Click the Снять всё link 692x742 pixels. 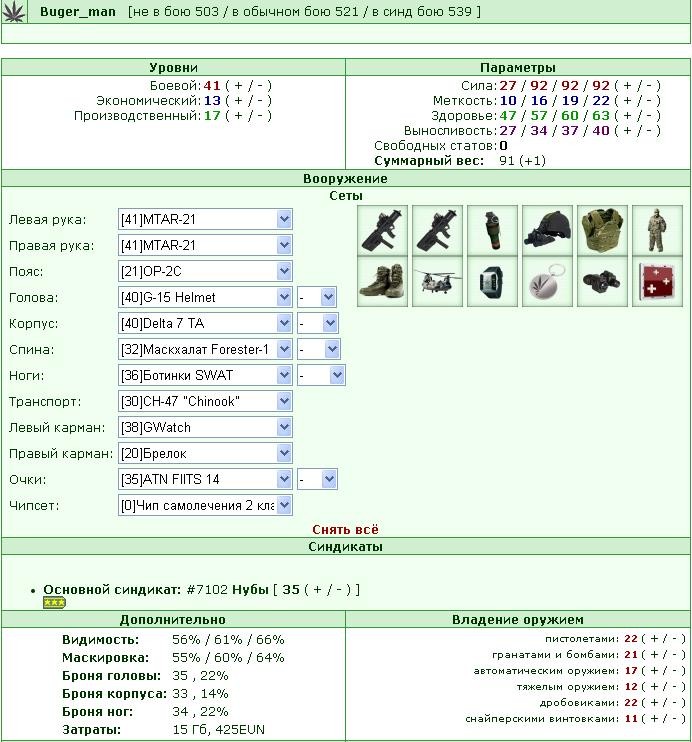point(345,530)
